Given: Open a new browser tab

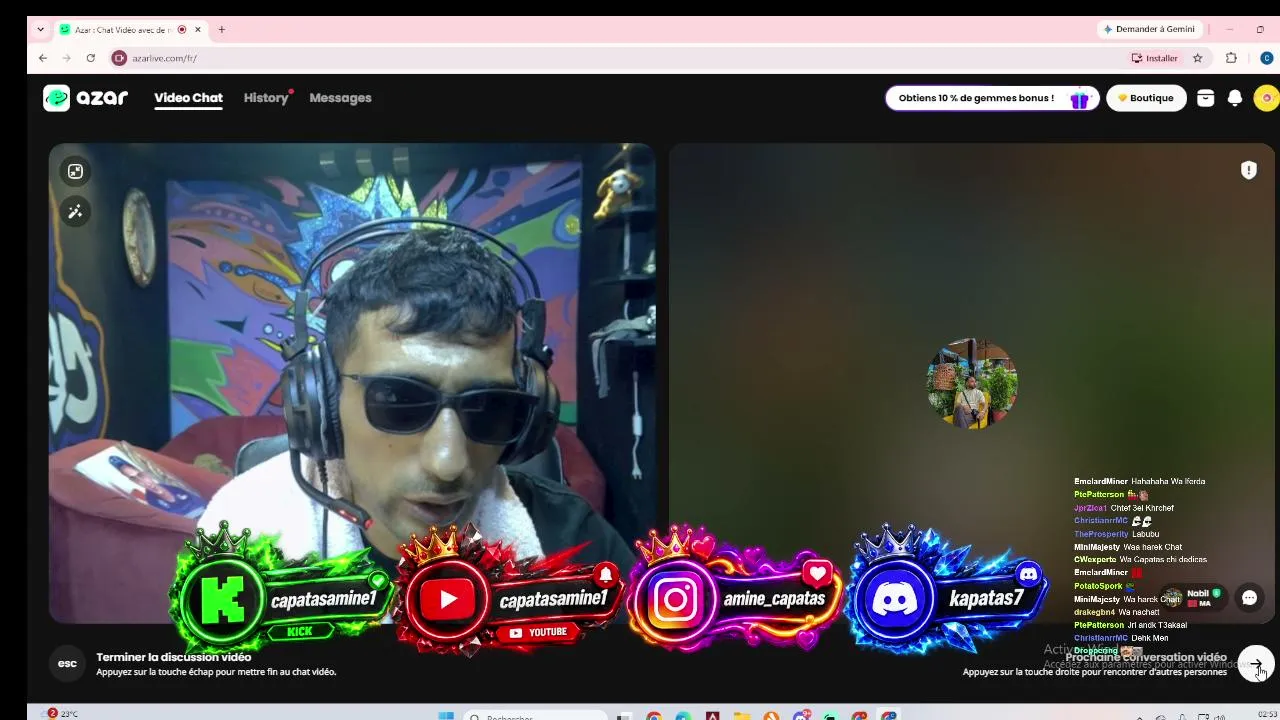Looking at the screenshot, I should pos(222,30).
